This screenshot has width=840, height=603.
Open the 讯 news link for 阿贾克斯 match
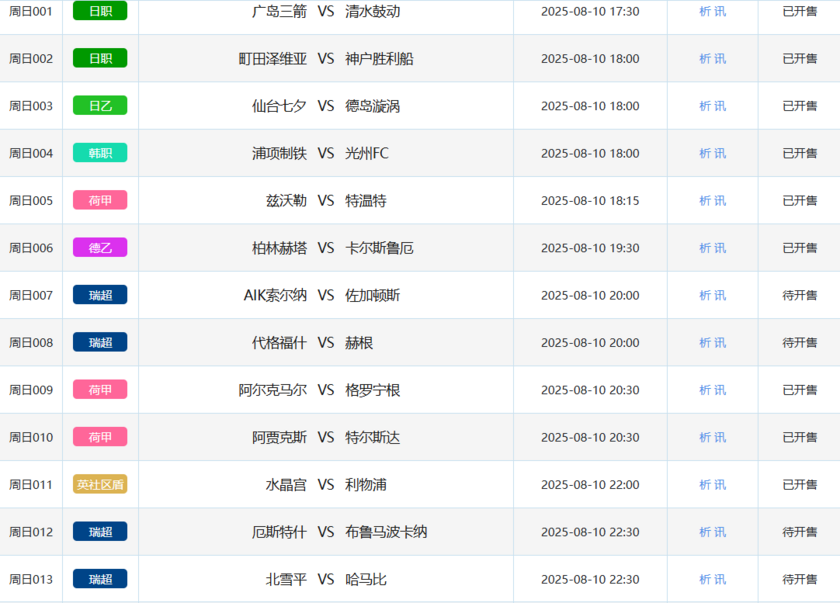click(x=721, y=437)
